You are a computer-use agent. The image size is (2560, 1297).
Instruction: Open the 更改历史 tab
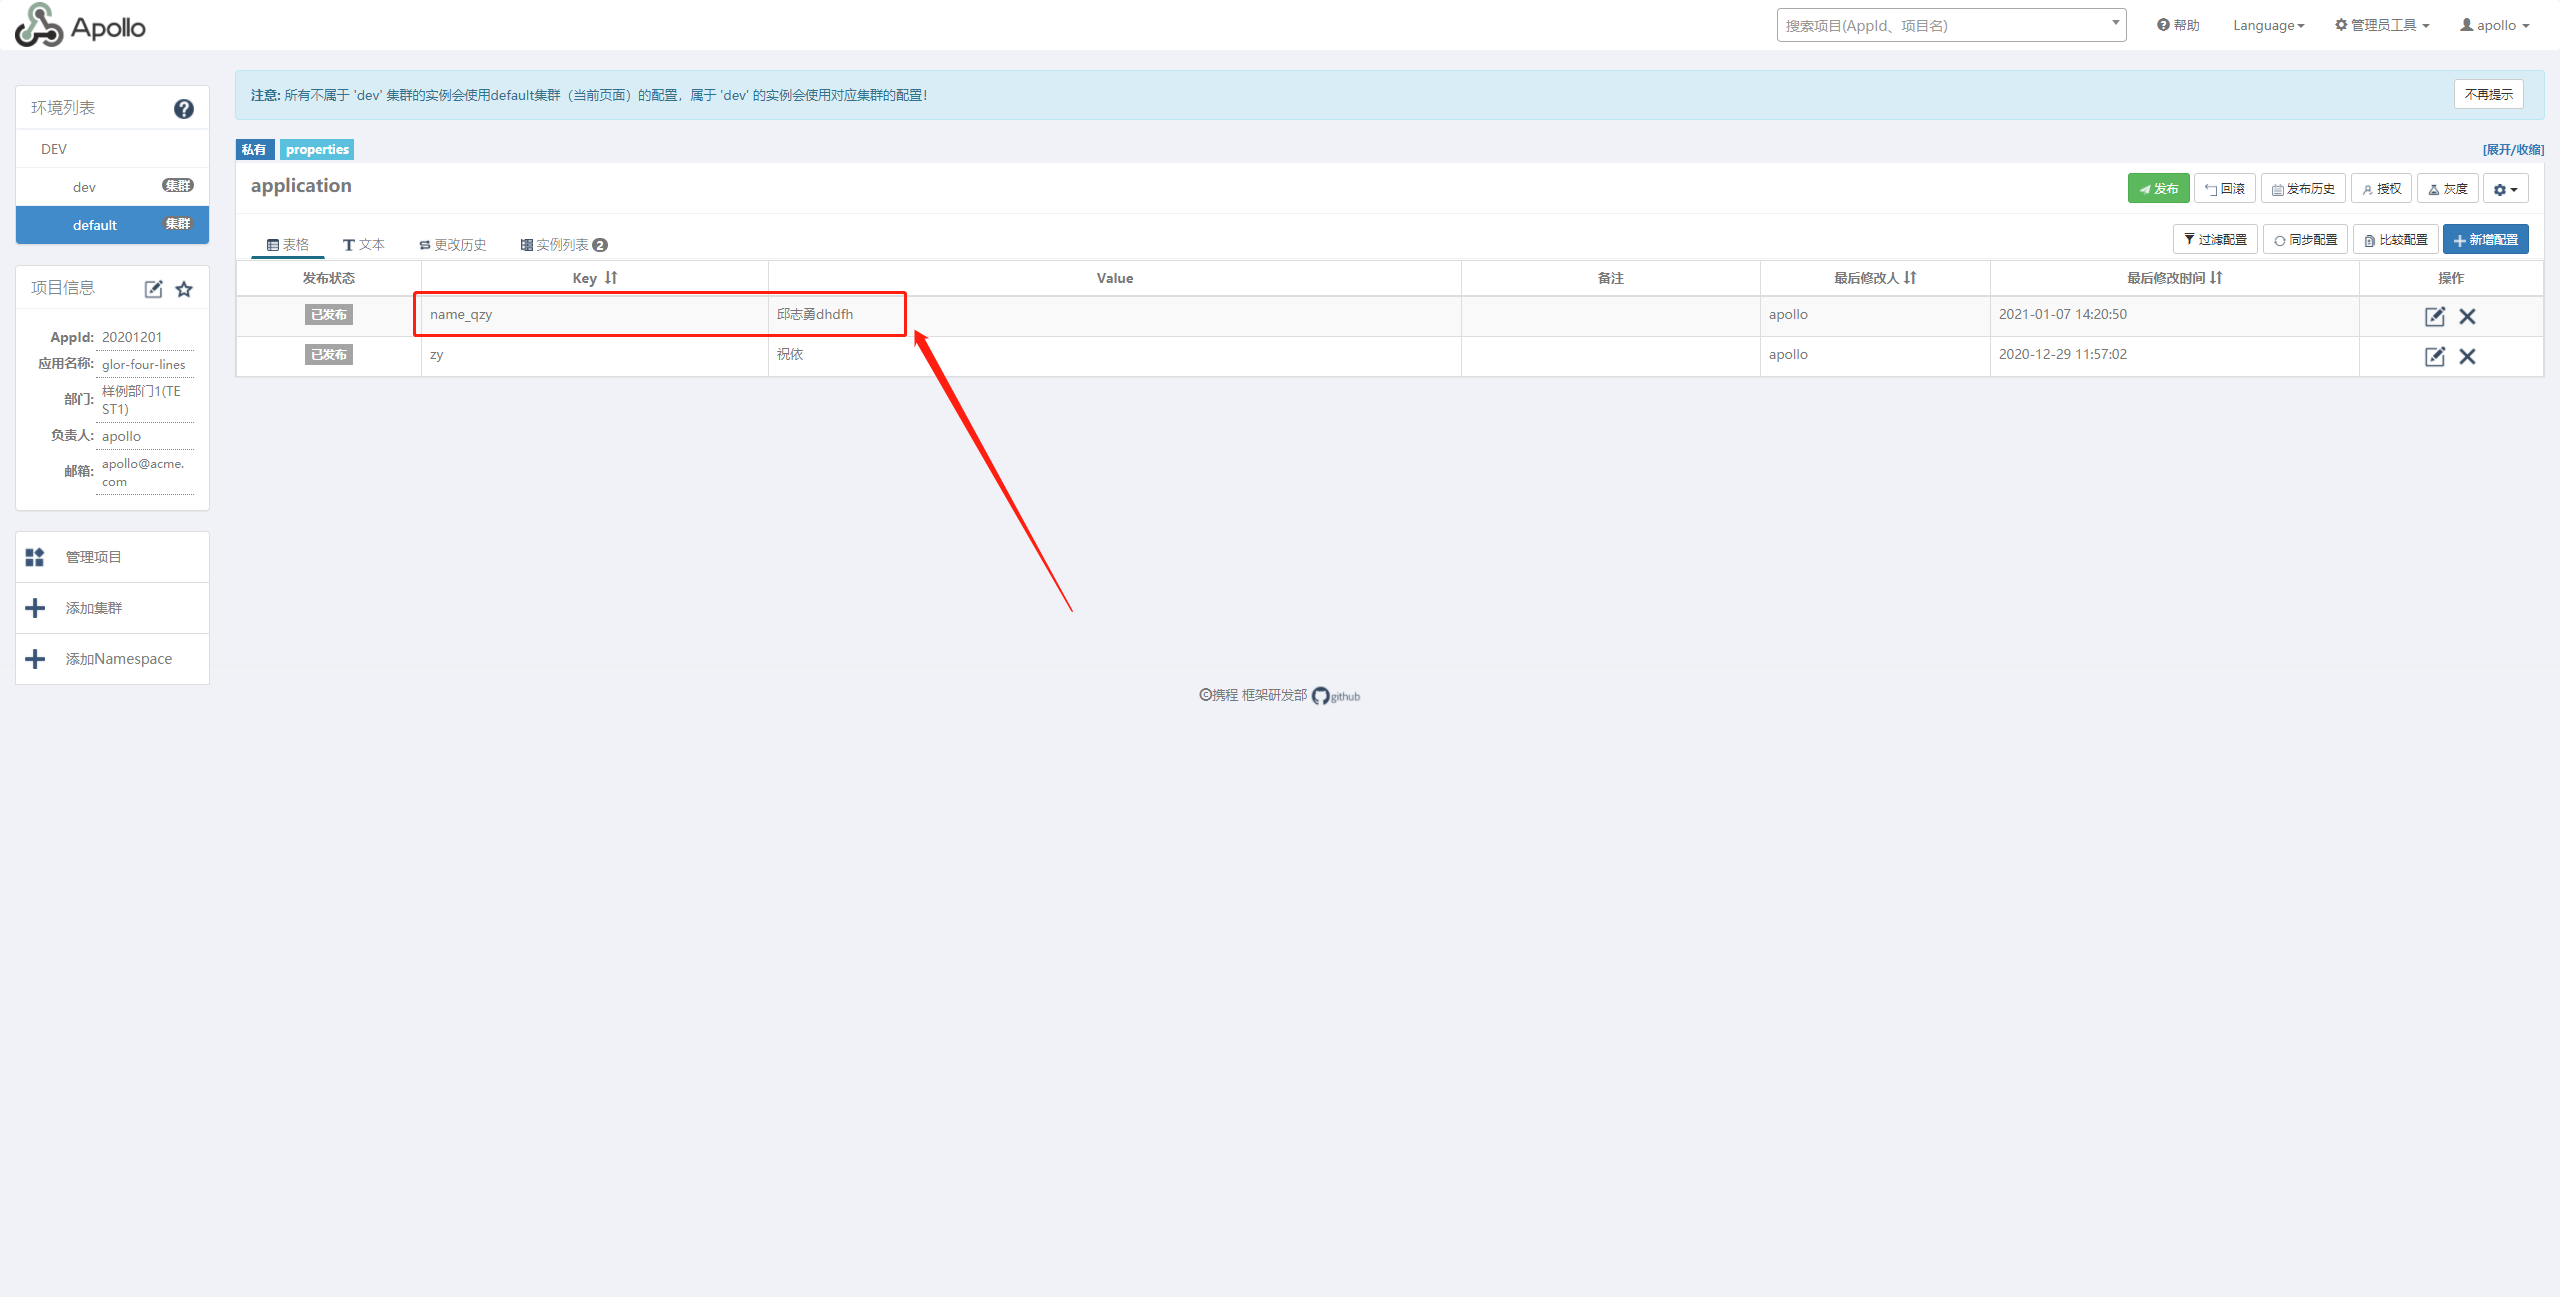(453, 245)
